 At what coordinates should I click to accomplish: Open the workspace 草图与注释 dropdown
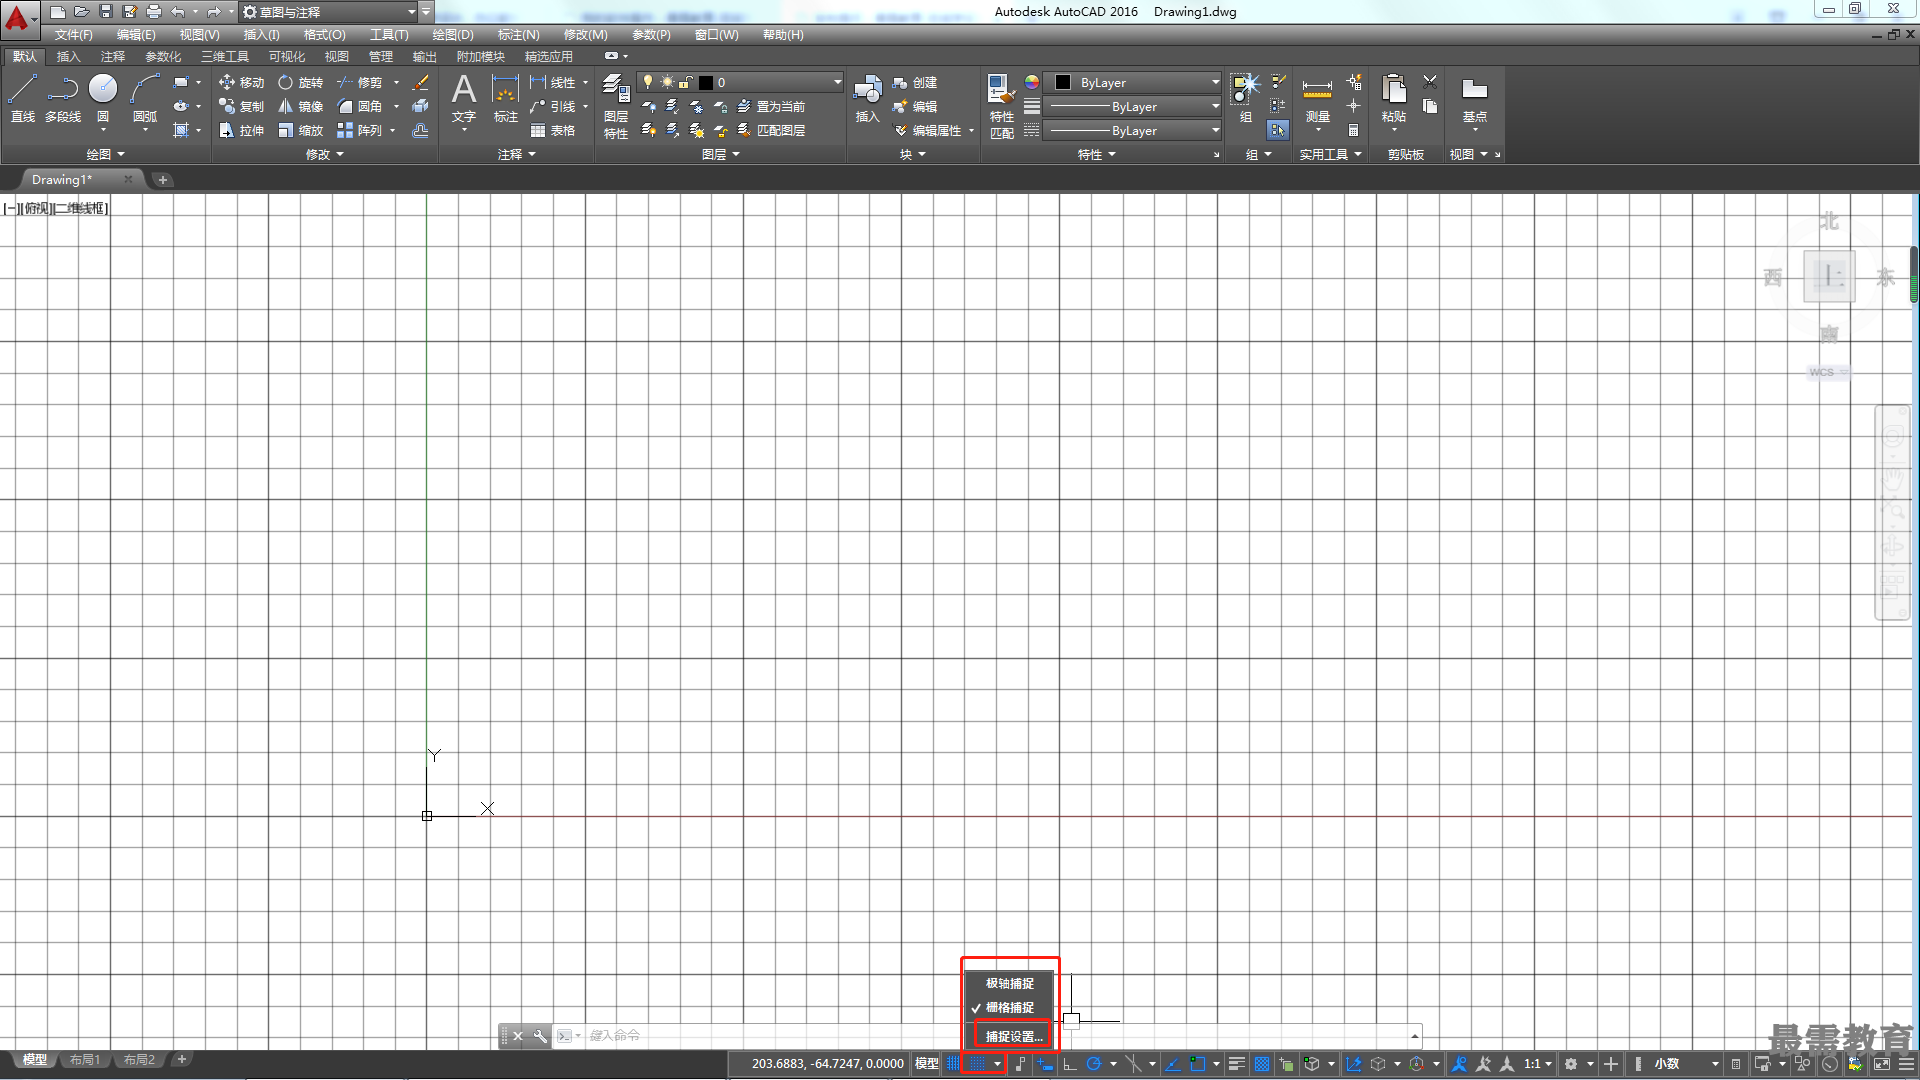point(329,12)
